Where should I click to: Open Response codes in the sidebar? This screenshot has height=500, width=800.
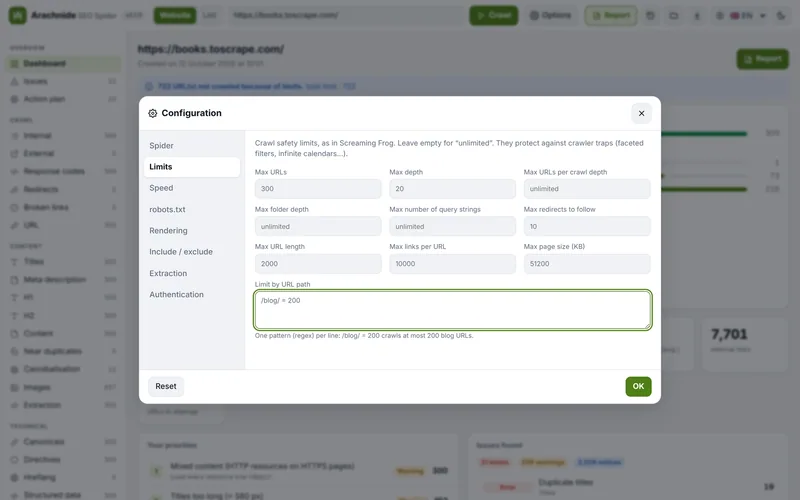(64, 171)
